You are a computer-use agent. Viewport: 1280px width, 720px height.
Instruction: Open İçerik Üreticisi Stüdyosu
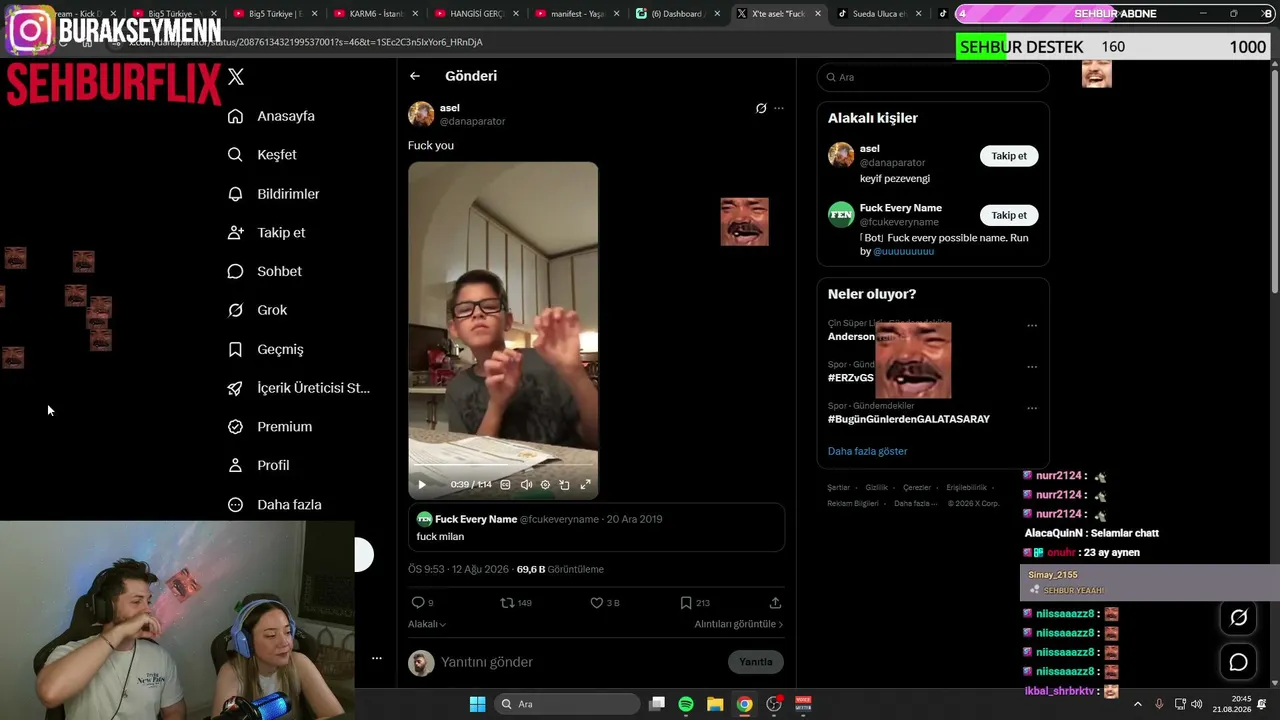(299, 388)
